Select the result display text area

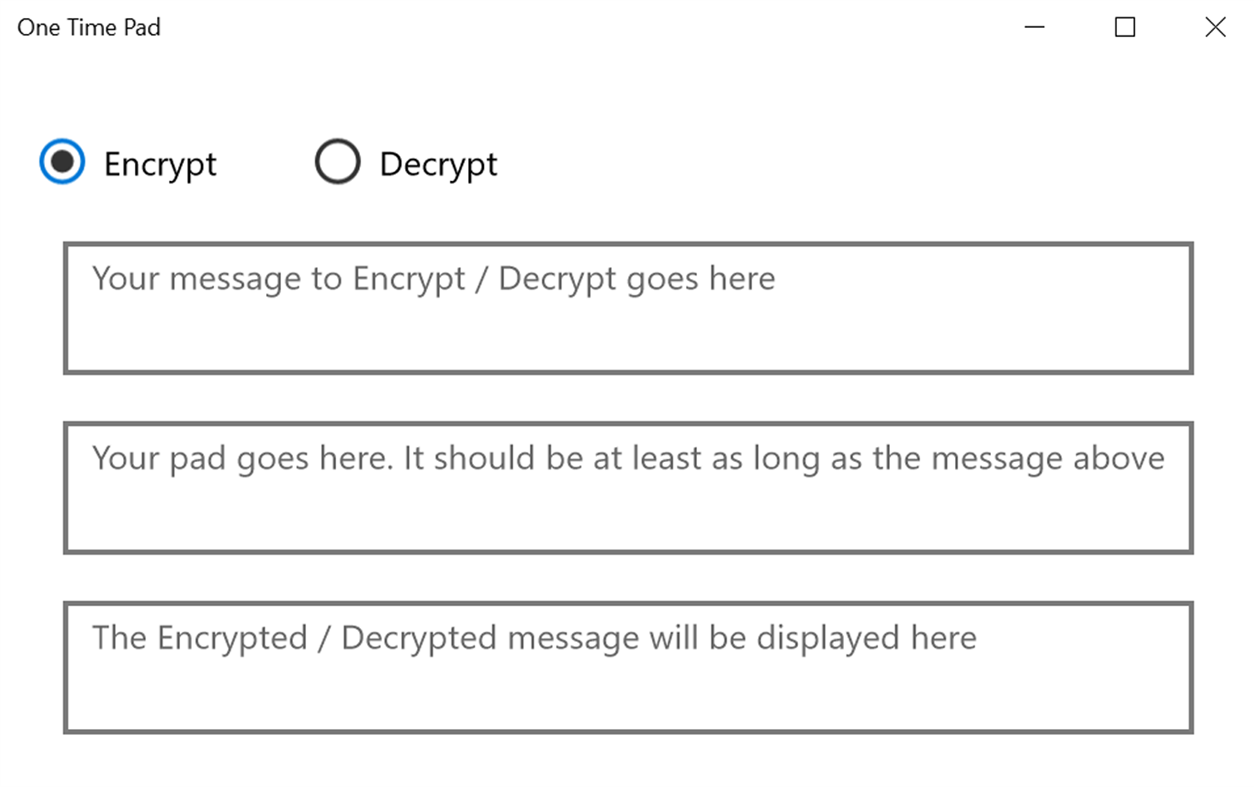[628, 668]
